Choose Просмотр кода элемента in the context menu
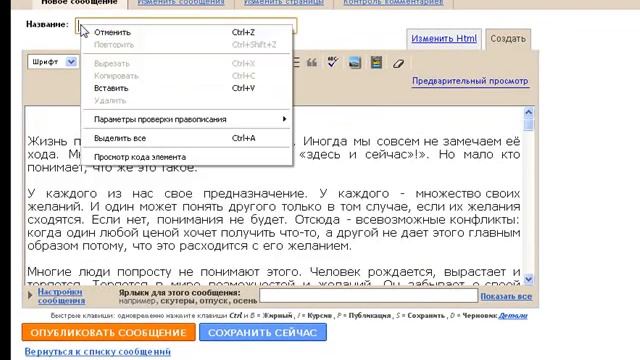 pos(187,157)
